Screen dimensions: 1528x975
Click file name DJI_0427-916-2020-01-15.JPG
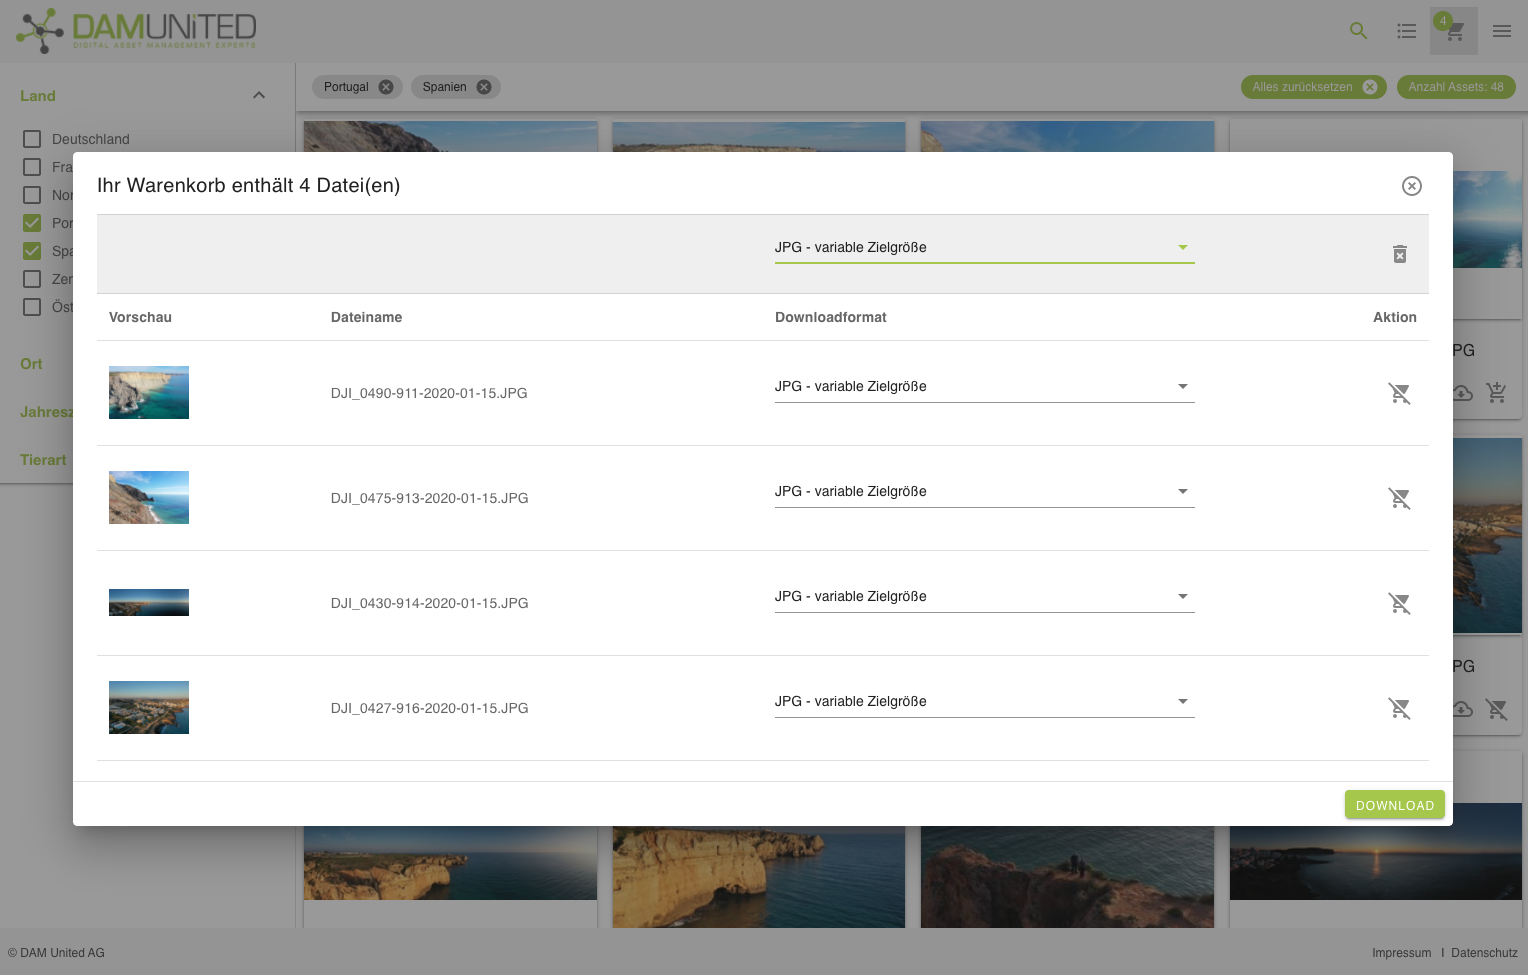tap(429, 708)
